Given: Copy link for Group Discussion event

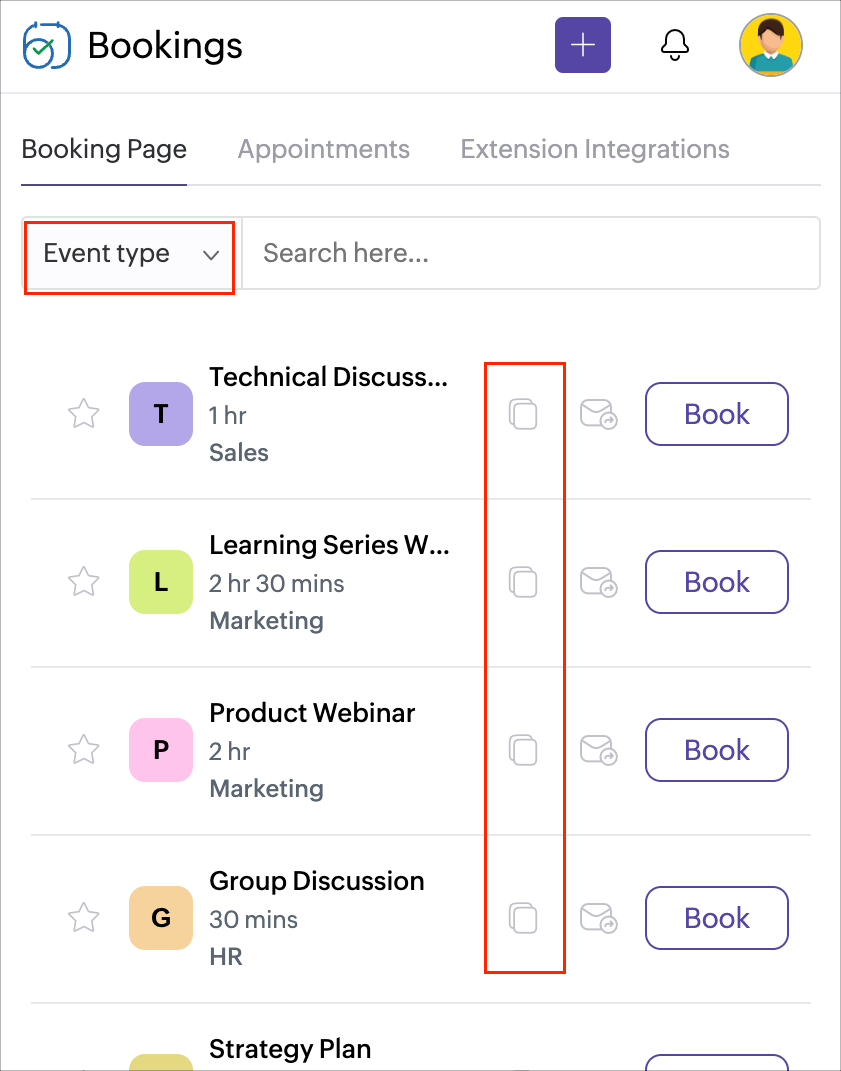Looking at the screenshot, I should tap(524, 918).
